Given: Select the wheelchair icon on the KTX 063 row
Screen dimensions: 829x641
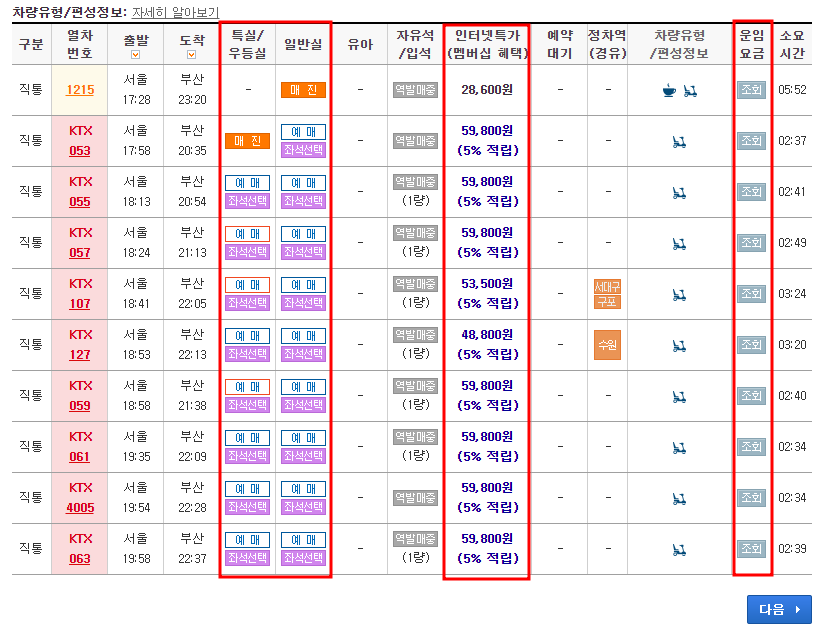Looking at the screenshot, I should [x=680, y=548].
